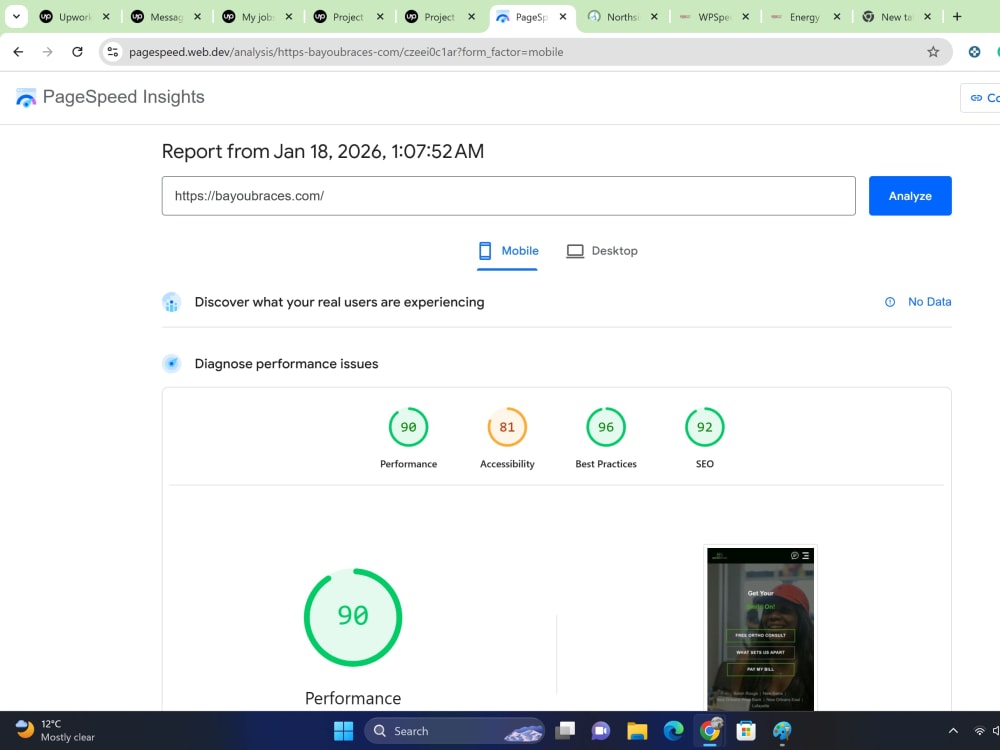
Task: Click the taskbar Search box
Action: 455,731
